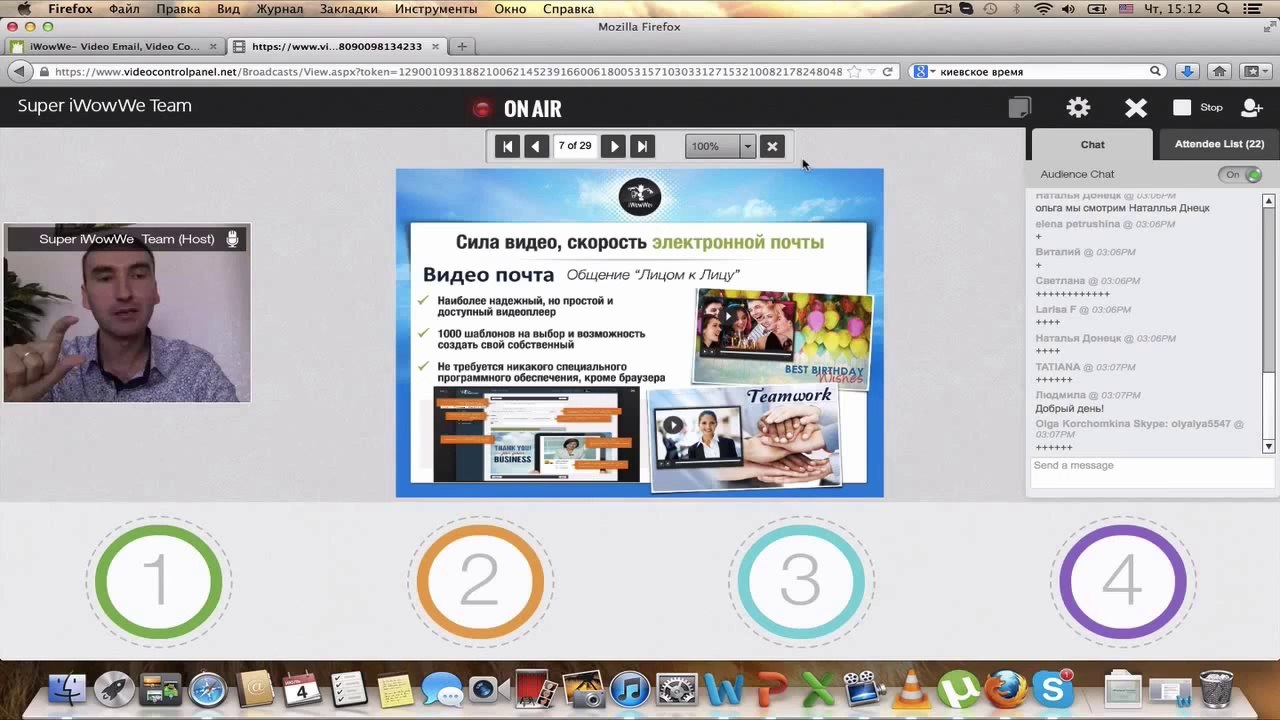The image size is (1280, 720).
Task: Jump to last slide
Action: point(642,146)
